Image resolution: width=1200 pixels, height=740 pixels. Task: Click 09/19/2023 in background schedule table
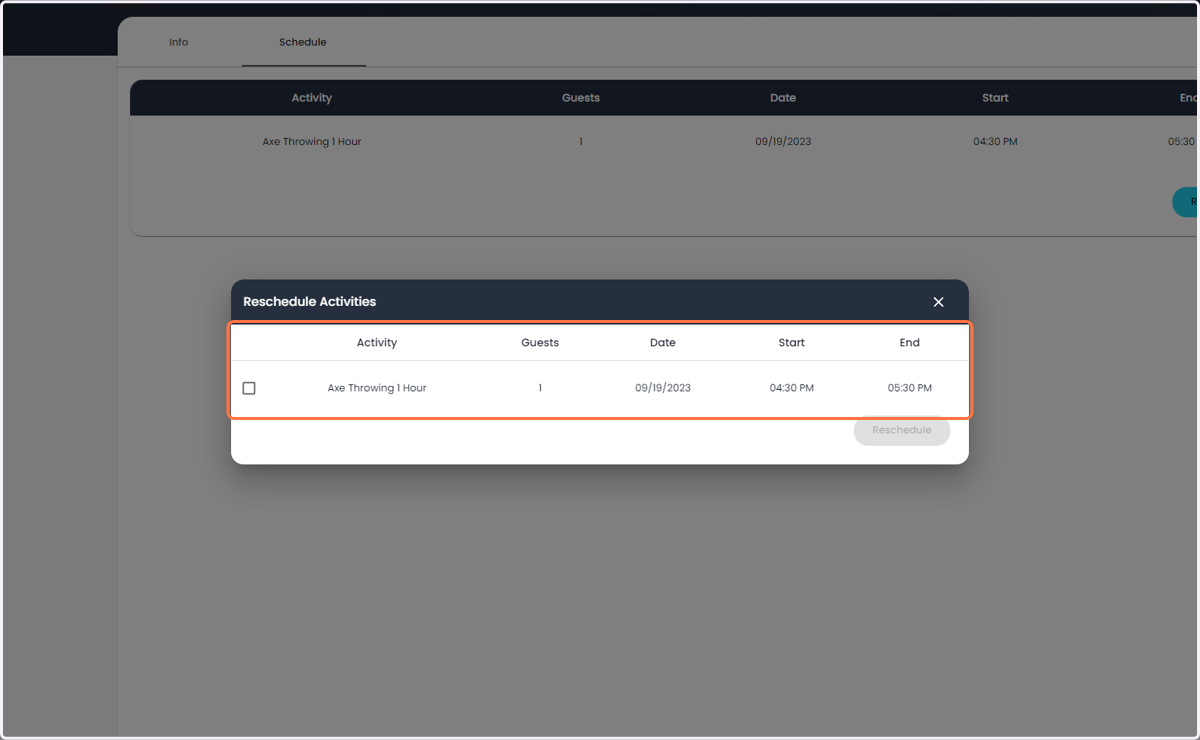[x=783, y=142]
